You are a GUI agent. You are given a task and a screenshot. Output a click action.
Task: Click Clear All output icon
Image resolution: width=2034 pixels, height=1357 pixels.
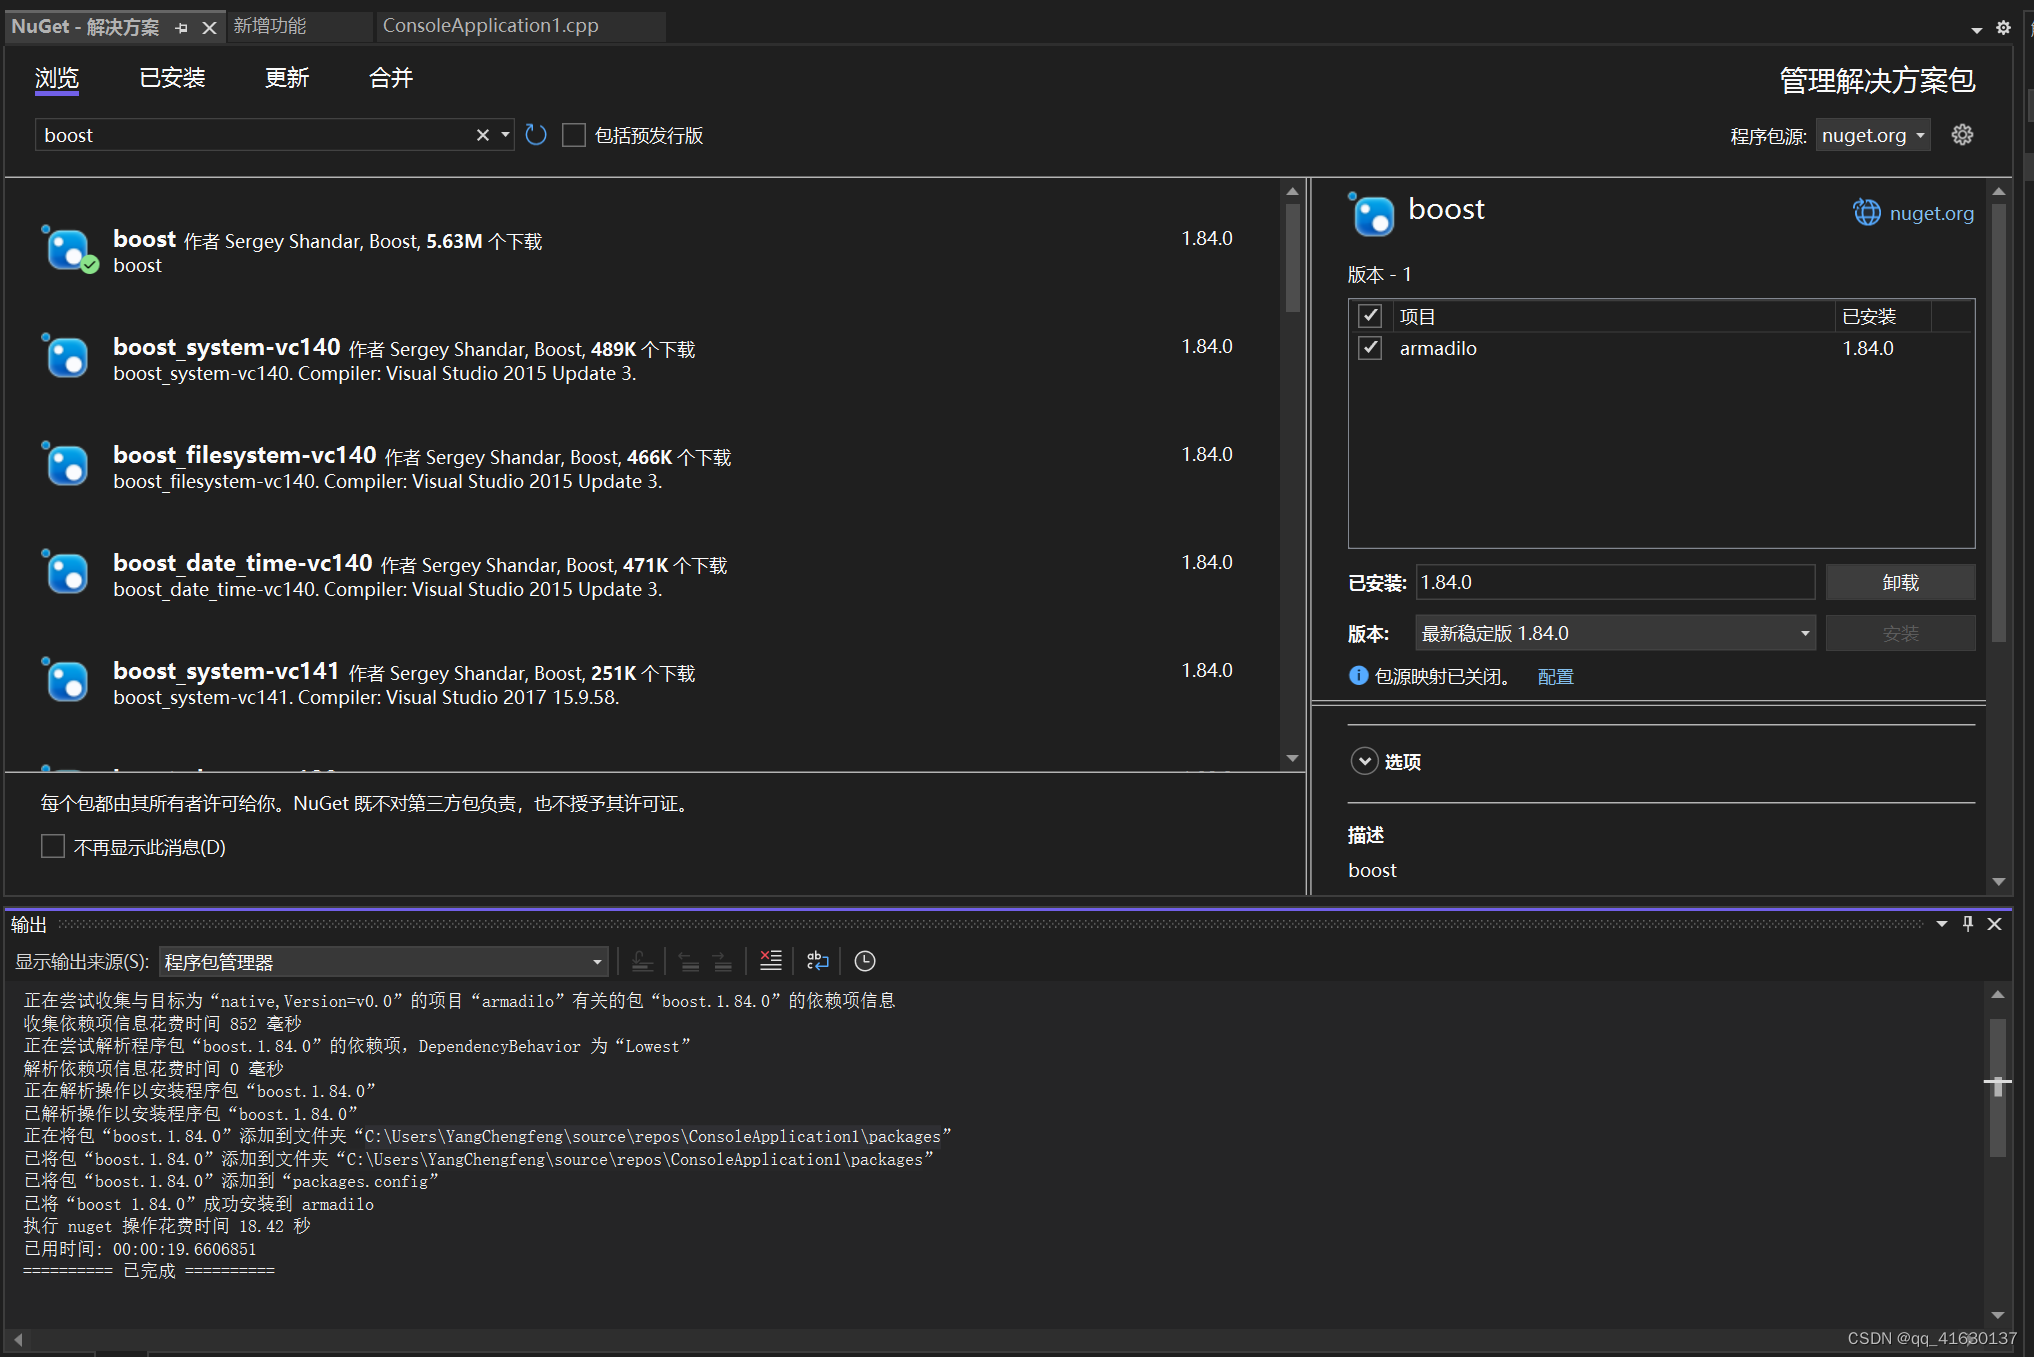tap(770, 961)
